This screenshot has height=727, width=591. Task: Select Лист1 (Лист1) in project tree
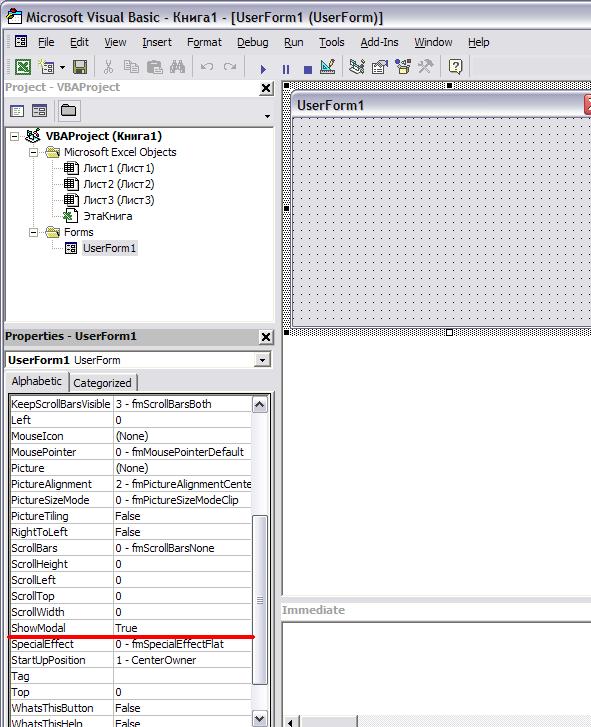[119, 168]
